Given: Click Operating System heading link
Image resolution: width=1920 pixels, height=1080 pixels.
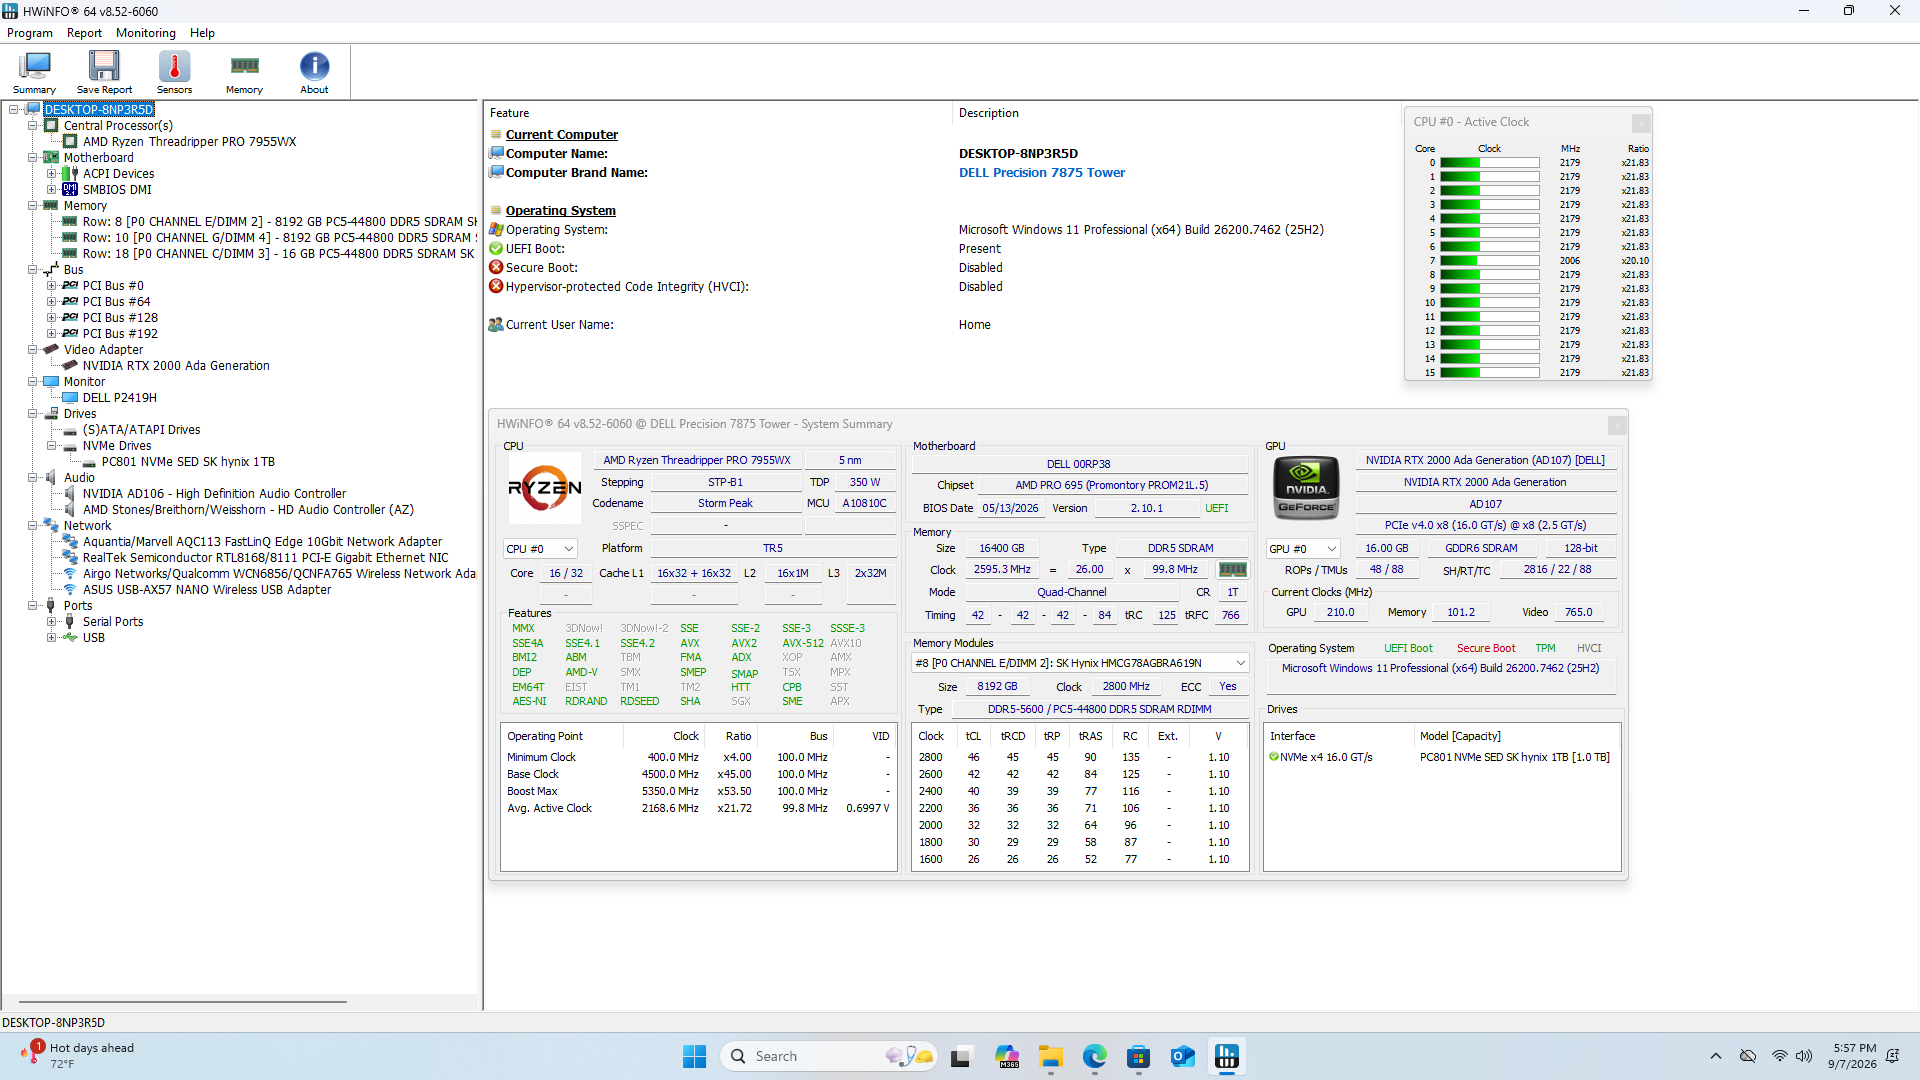Looking at the screenshot, I should (x=560, y=211).
